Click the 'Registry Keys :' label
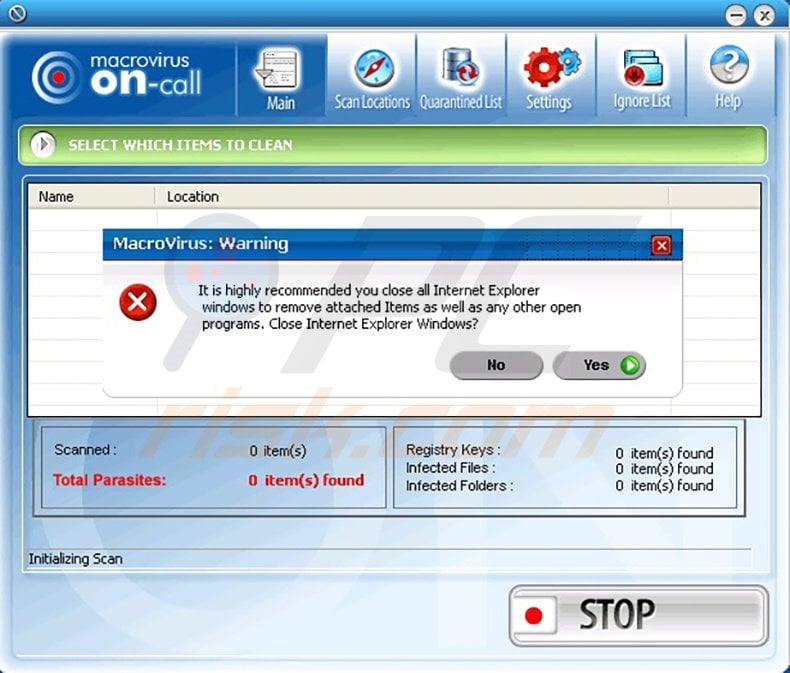The height and width of the screenshot is (673, 790). (x=453, y=449)
